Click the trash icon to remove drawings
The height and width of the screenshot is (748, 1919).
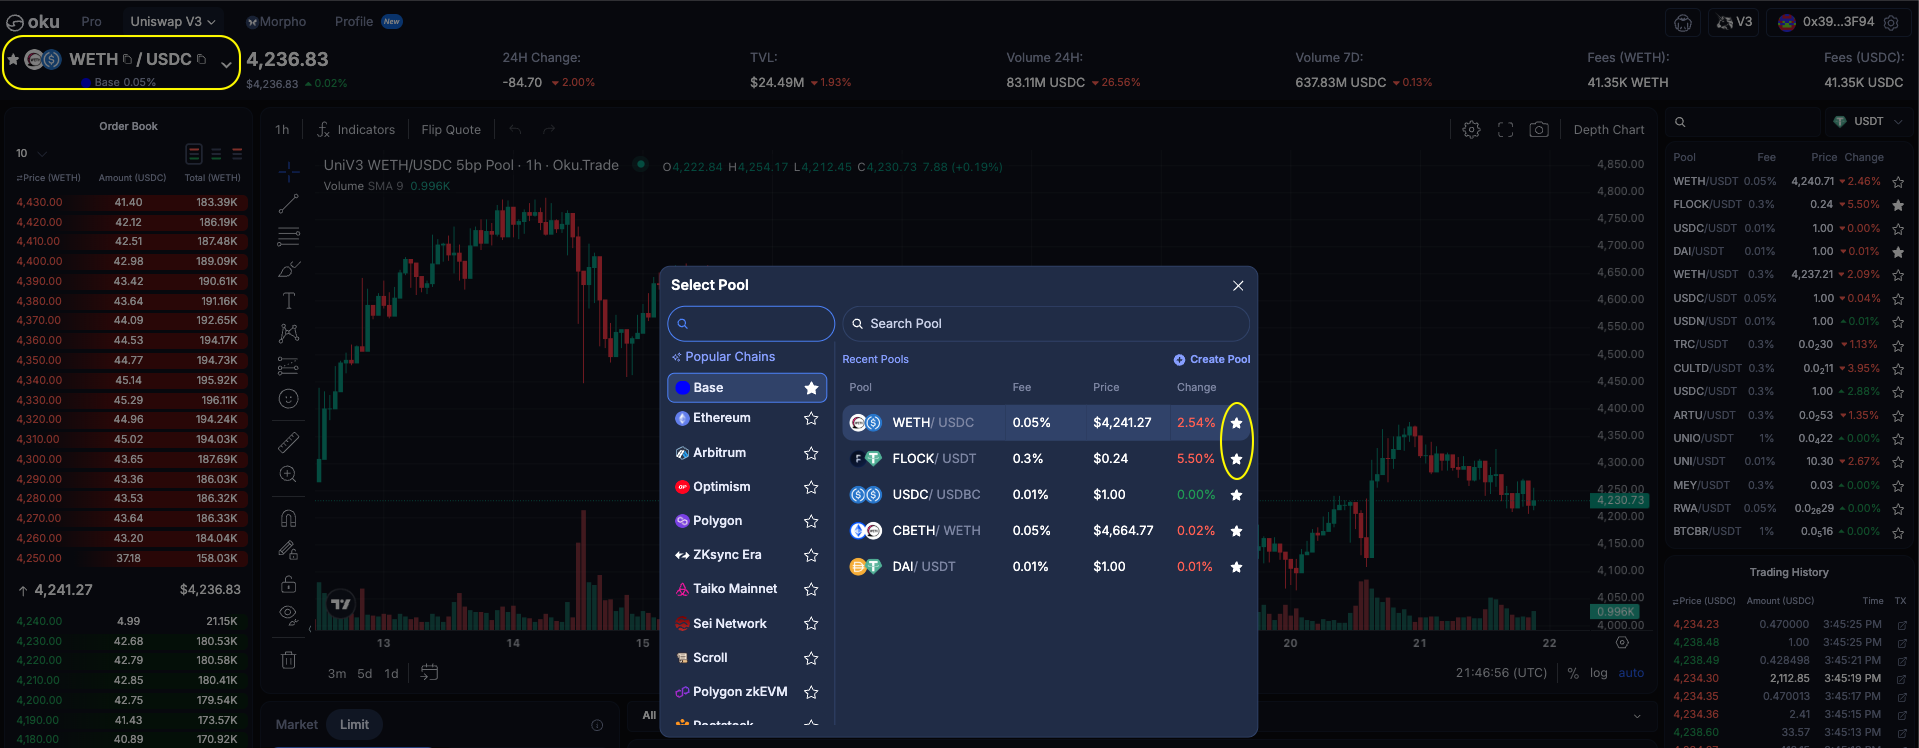pyautogui.click(x=288, y=660)
